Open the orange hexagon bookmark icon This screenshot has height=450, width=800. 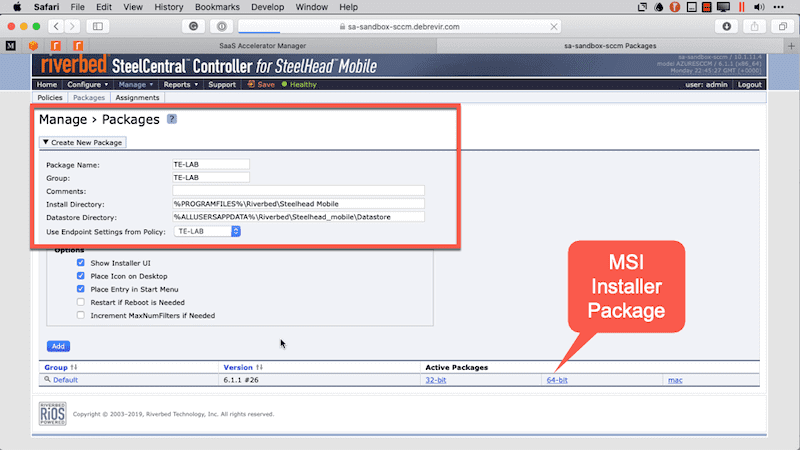pyautogui.click(x=33, y=46)
